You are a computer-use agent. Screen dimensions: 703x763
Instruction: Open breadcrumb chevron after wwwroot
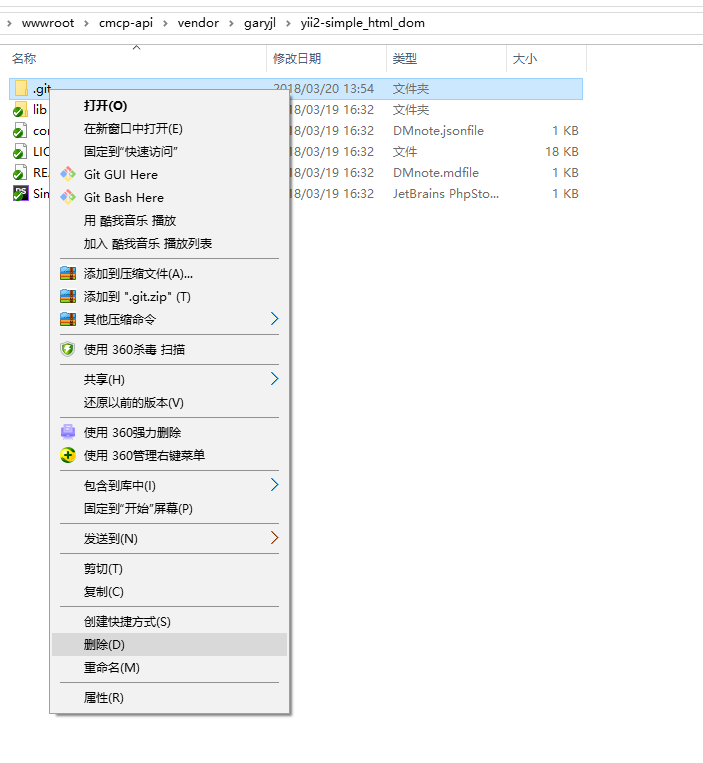[86, 23]
